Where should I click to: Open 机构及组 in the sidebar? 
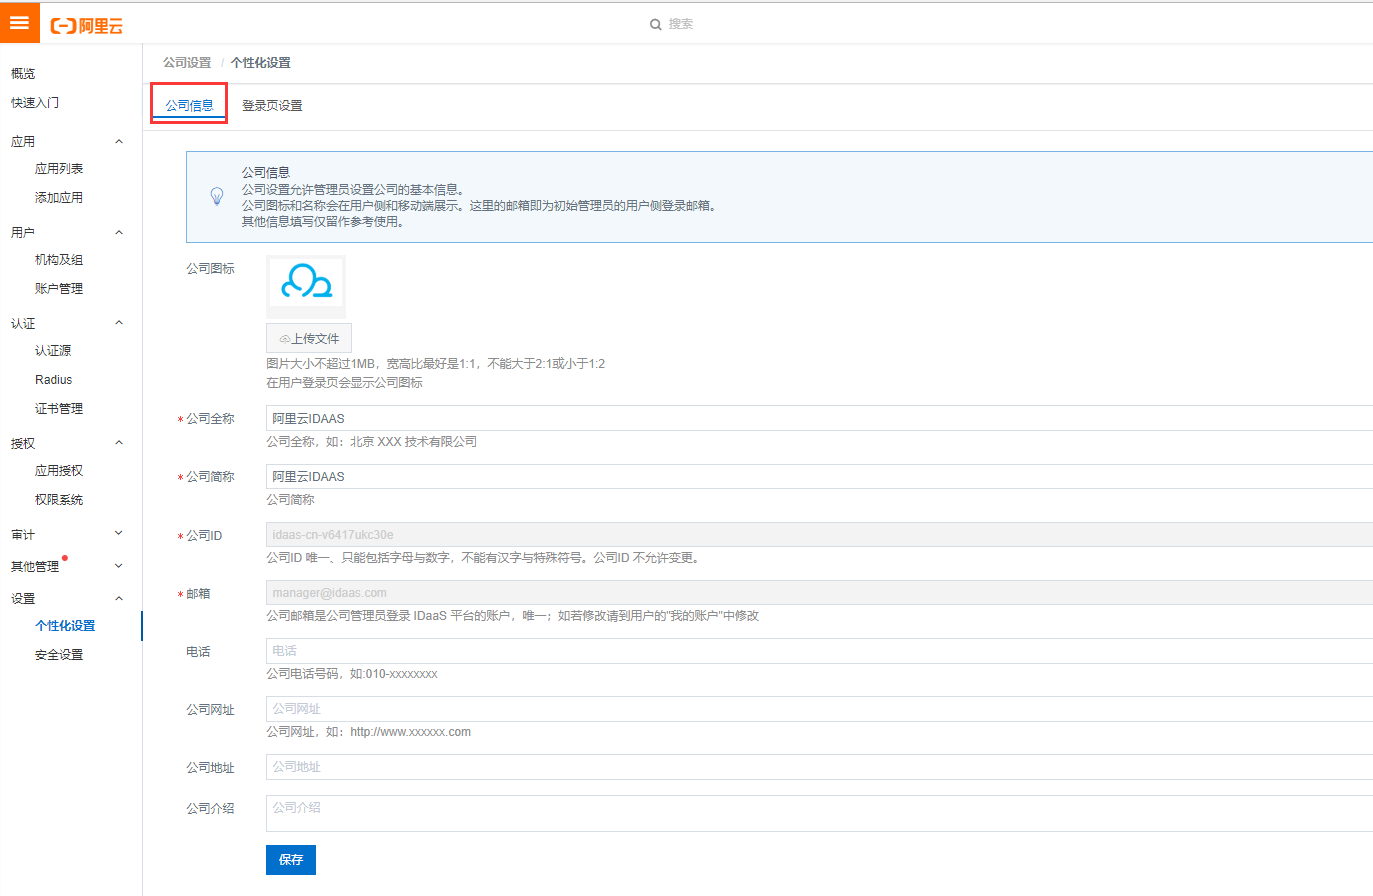(x=59, y=259)
